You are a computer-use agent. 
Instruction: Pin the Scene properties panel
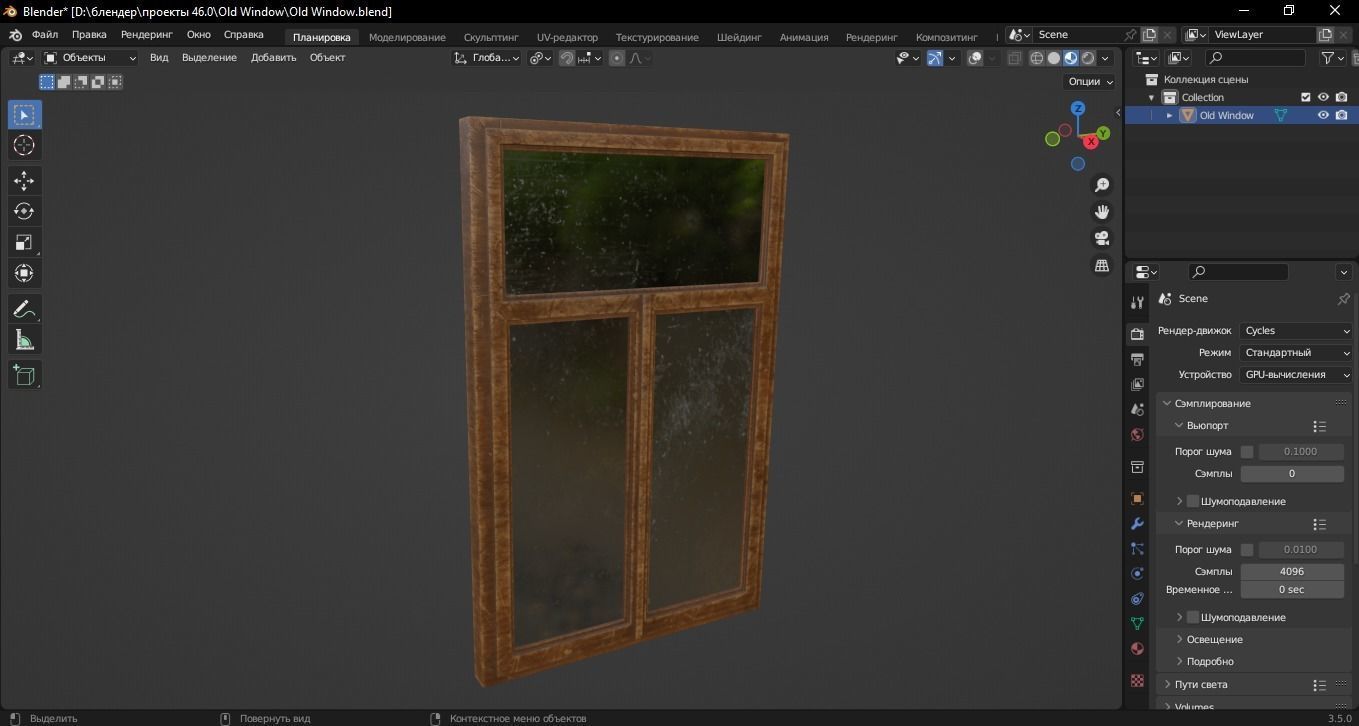[1343, 299]
